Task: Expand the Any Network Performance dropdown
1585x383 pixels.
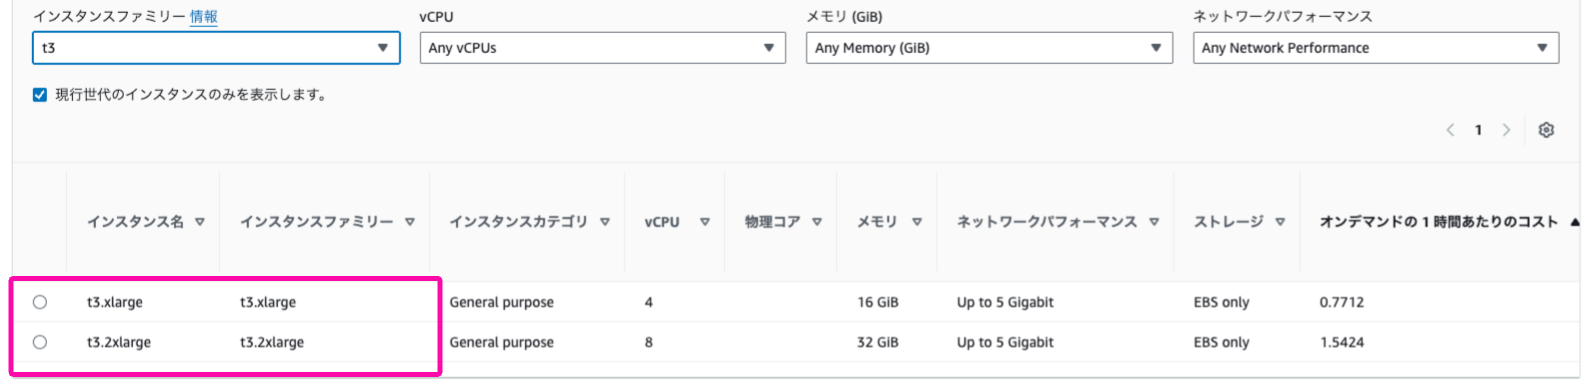Action: [x=1376, y=48]
